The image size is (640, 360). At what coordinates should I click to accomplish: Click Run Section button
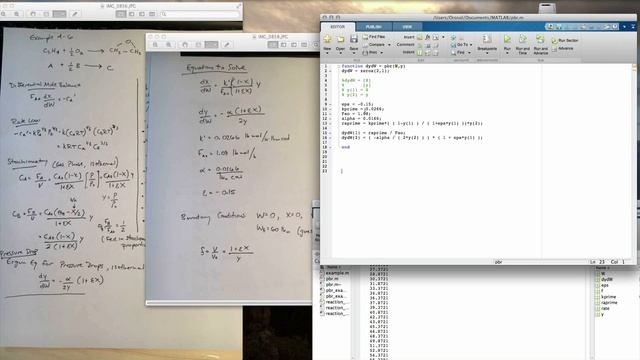pyautogui.click(x=565, y=40)
